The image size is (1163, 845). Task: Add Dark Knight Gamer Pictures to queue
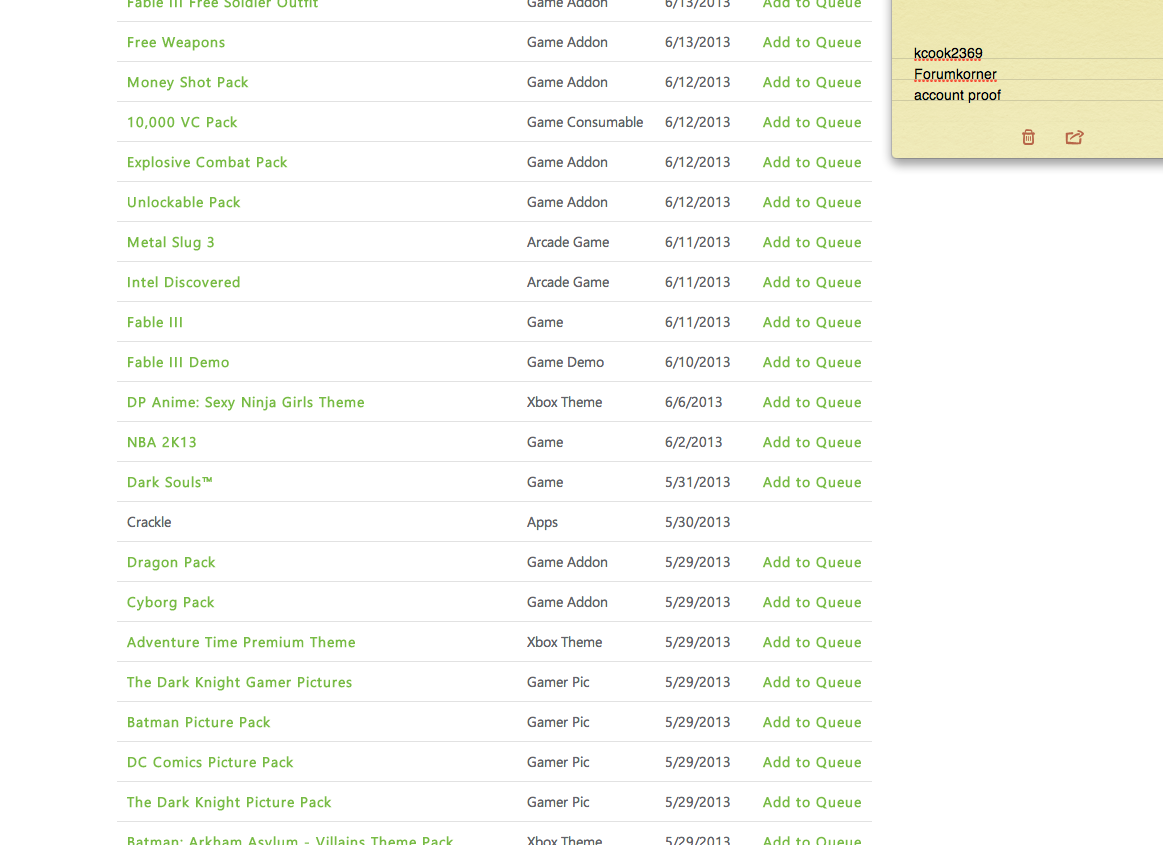[812, 683]
